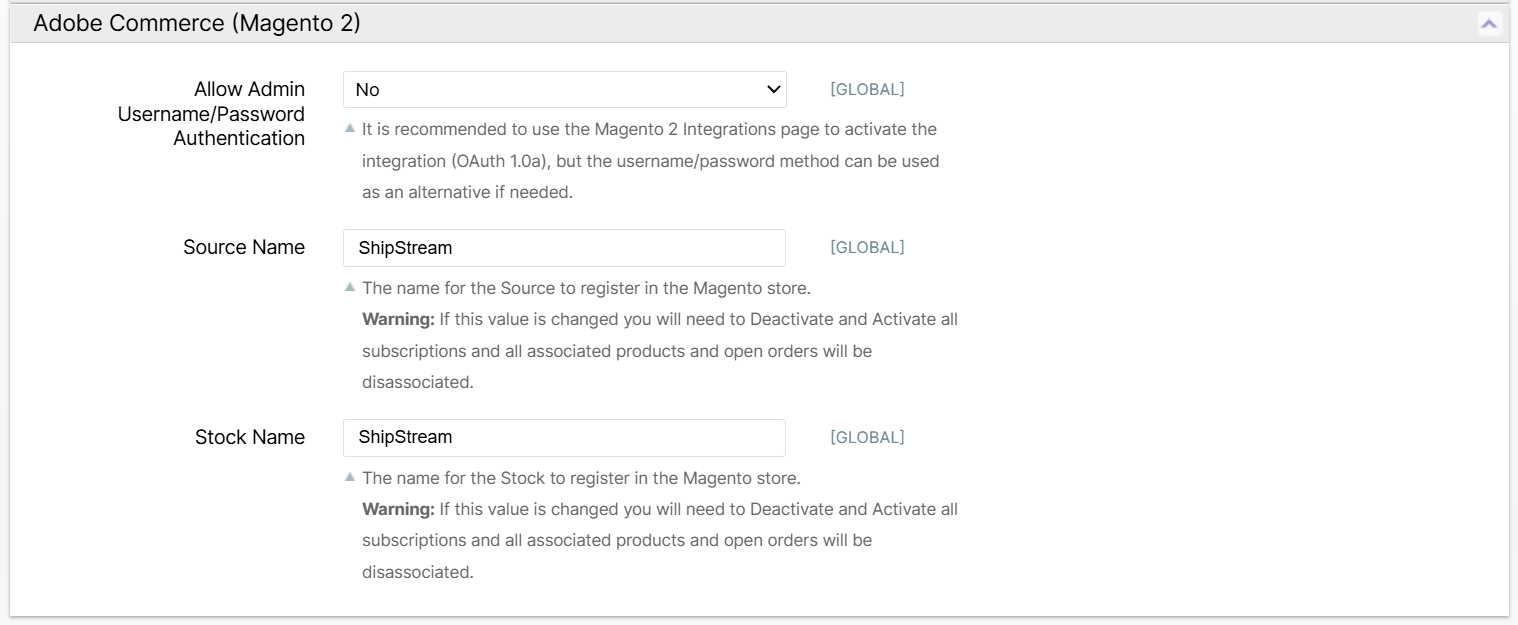Collapse the Adobe Commerce section using arrow icon
1518x625 pixels.
[x=1489, y=24]
